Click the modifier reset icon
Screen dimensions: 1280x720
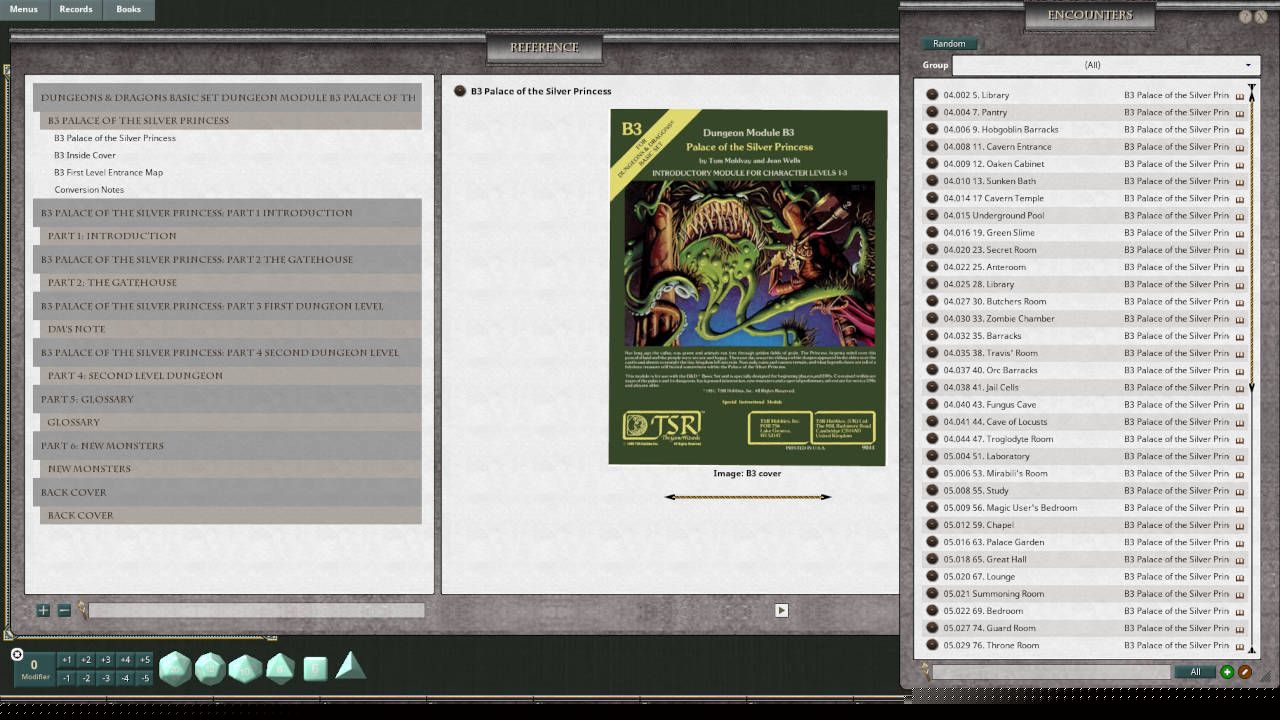coord(17,655)
